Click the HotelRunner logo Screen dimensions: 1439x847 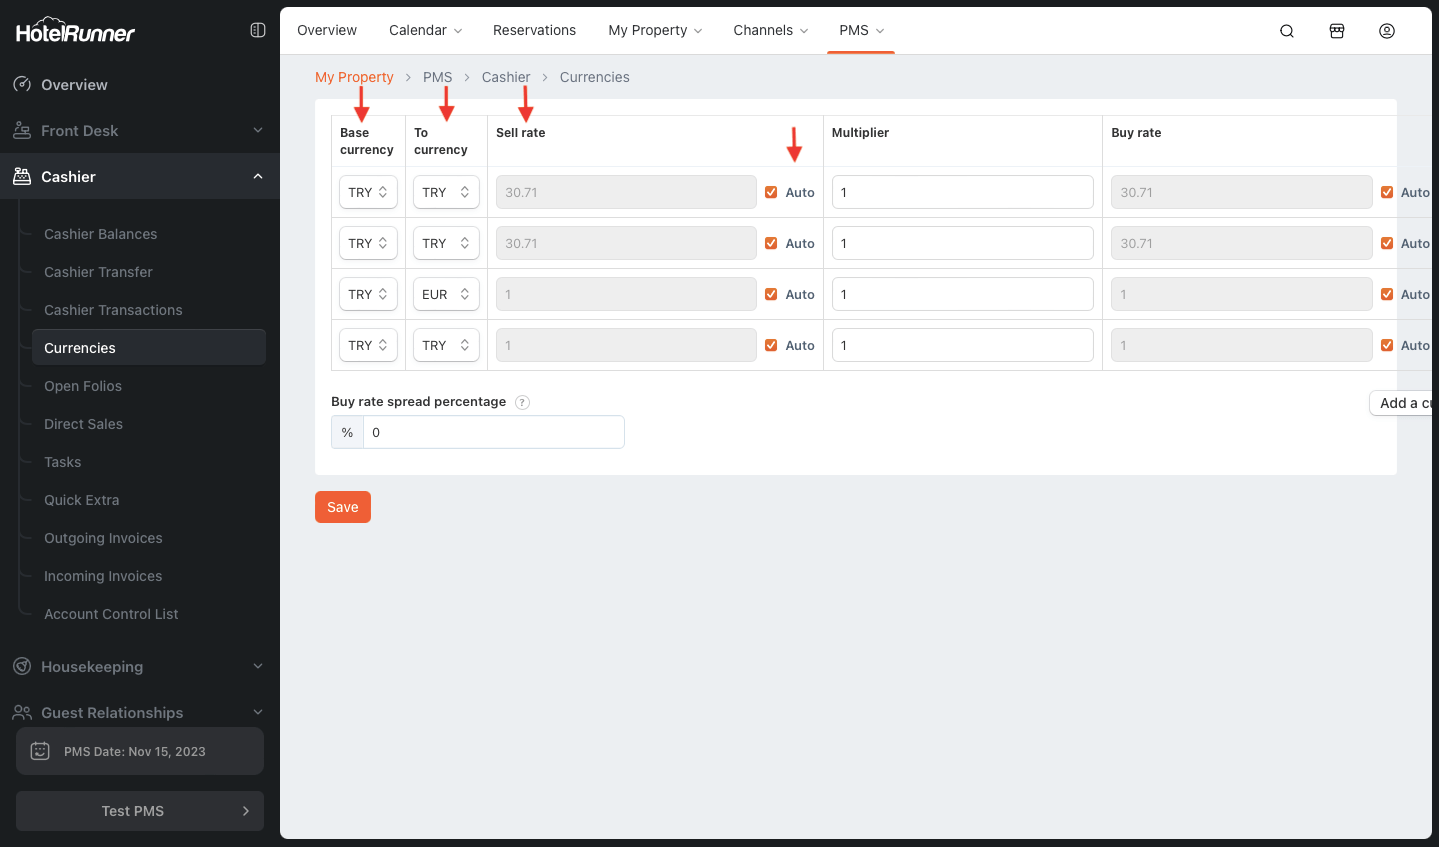point(75,32)
